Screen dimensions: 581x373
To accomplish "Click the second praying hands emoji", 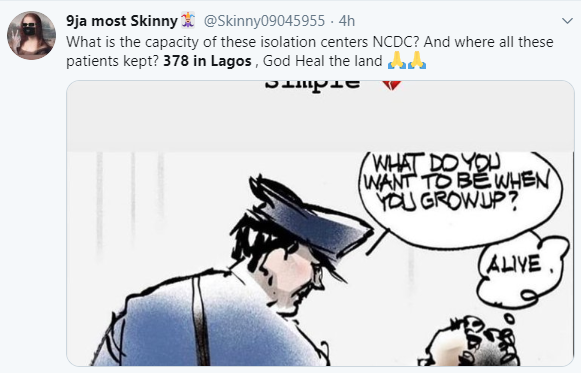I will 417,60.
